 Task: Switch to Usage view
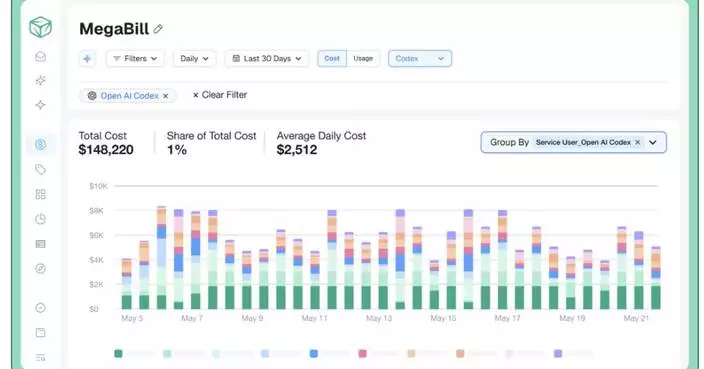coord(363,58)
